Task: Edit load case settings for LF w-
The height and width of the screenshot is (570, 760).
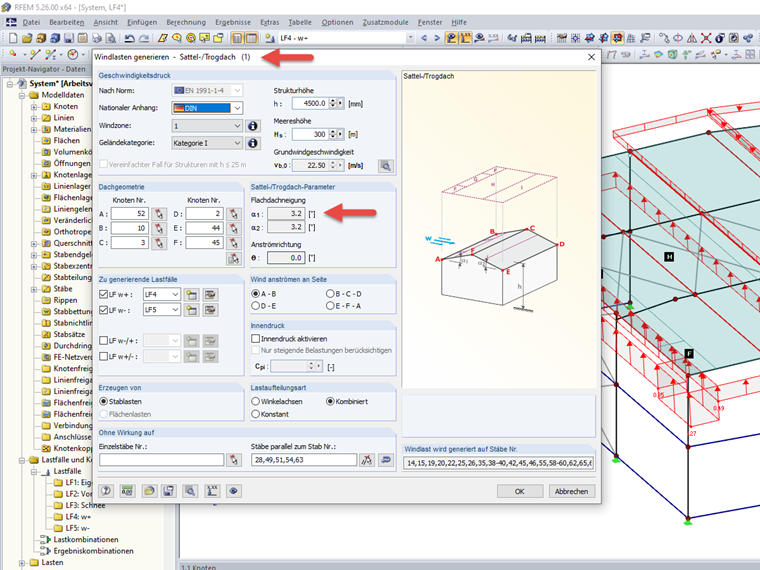Action: (210, 310)
